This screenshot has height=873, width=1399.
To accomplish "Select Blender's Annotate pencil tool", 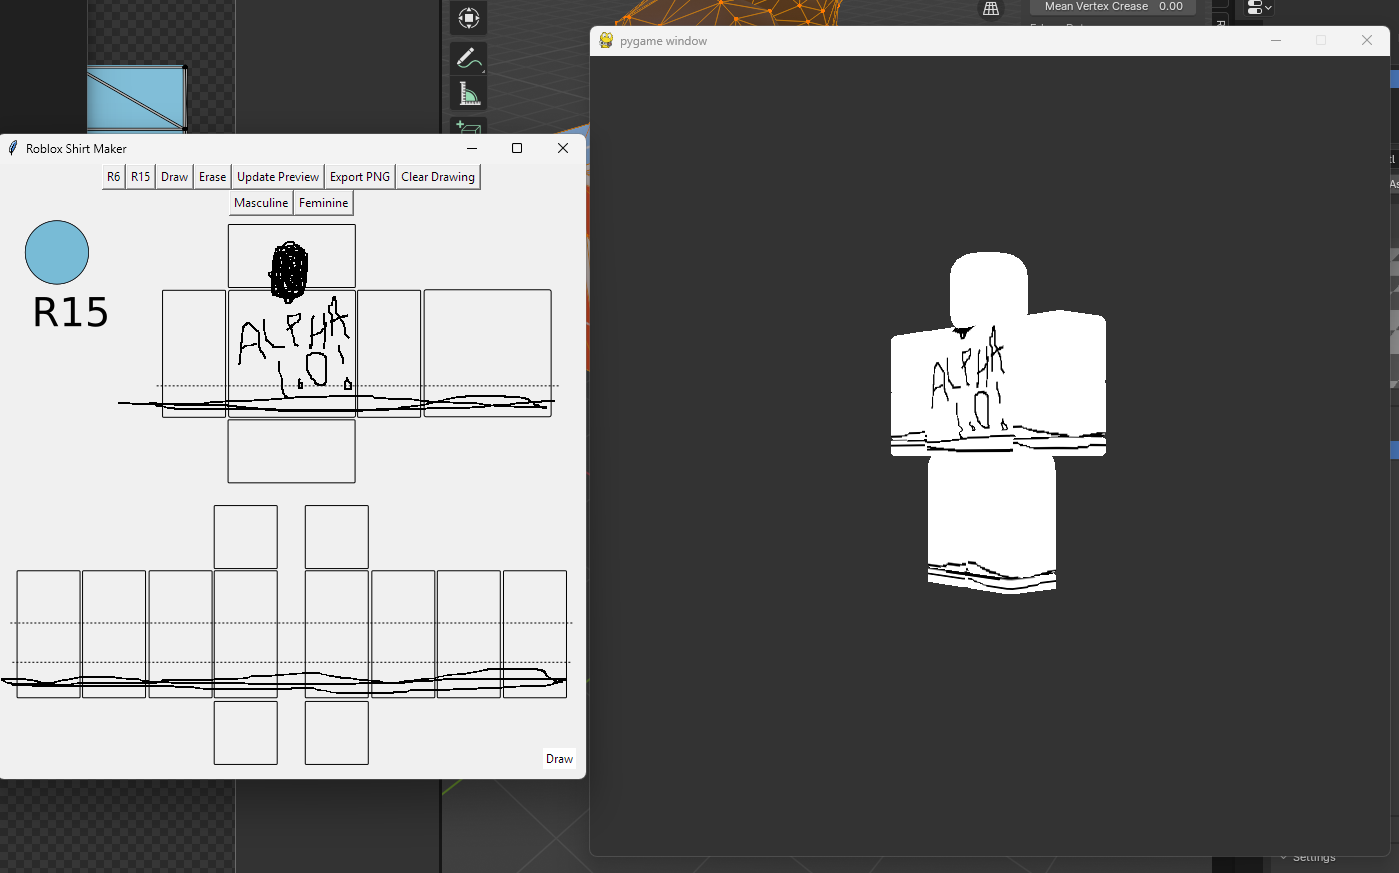I will coord(468,59).
